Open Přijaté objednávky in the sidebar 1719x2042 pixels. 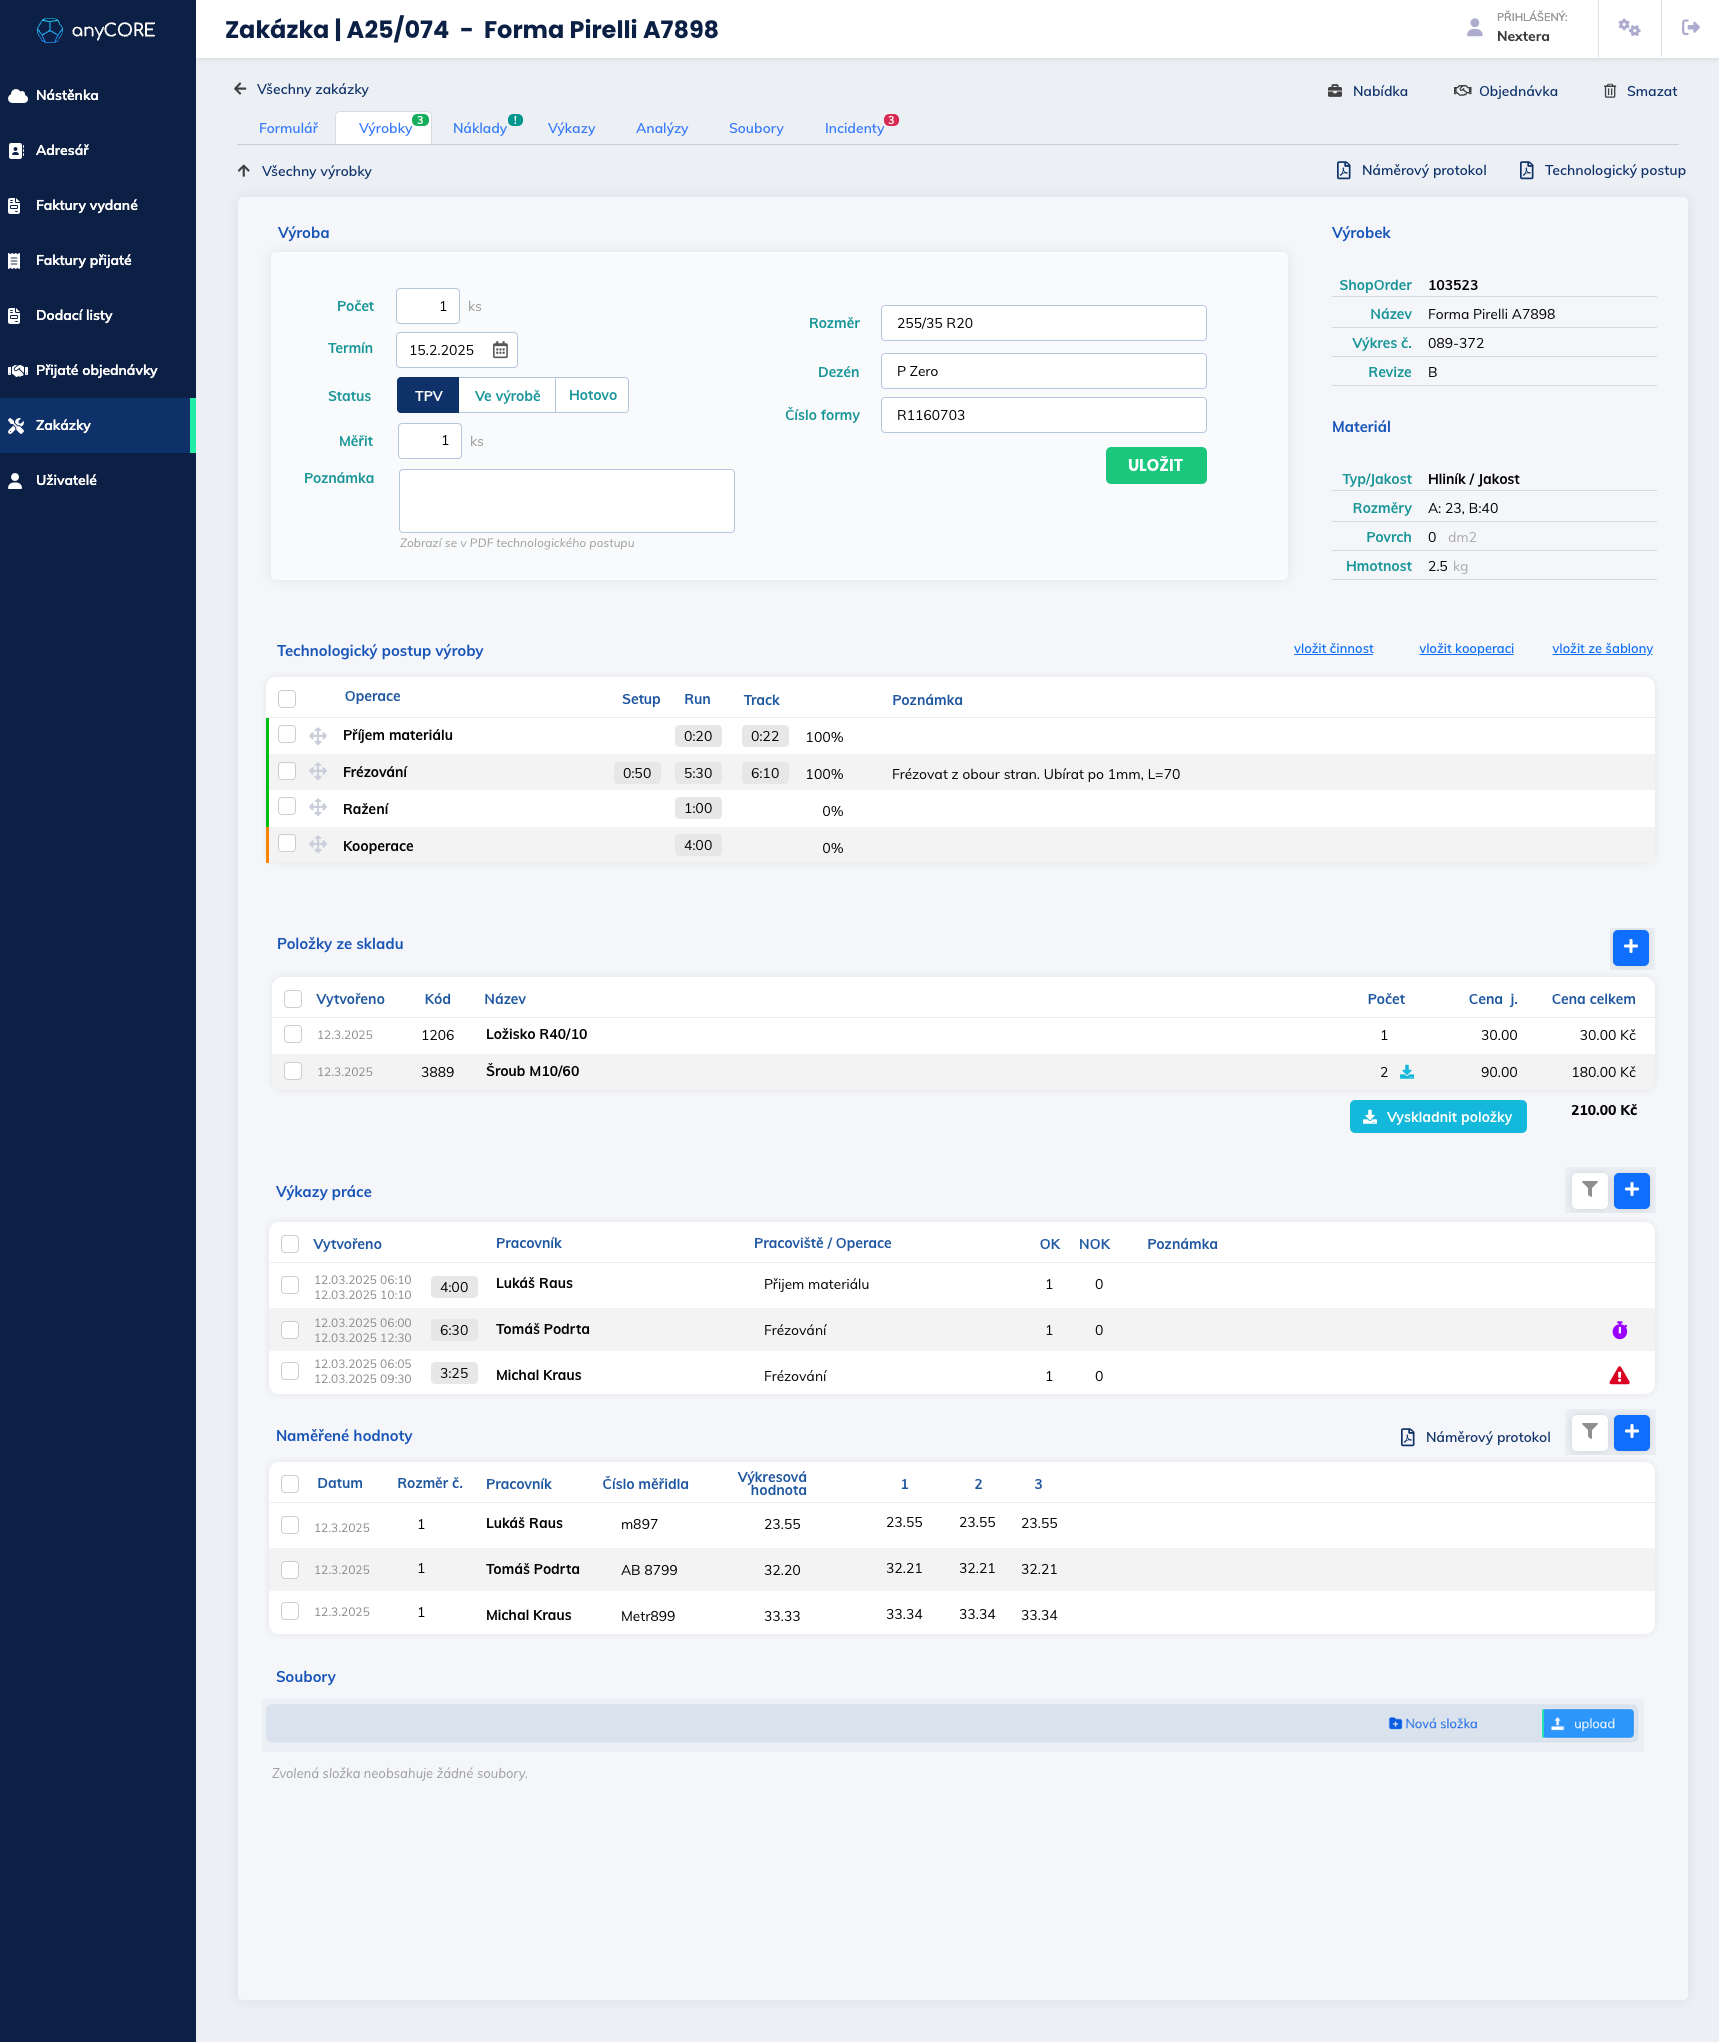pos(98,370)
